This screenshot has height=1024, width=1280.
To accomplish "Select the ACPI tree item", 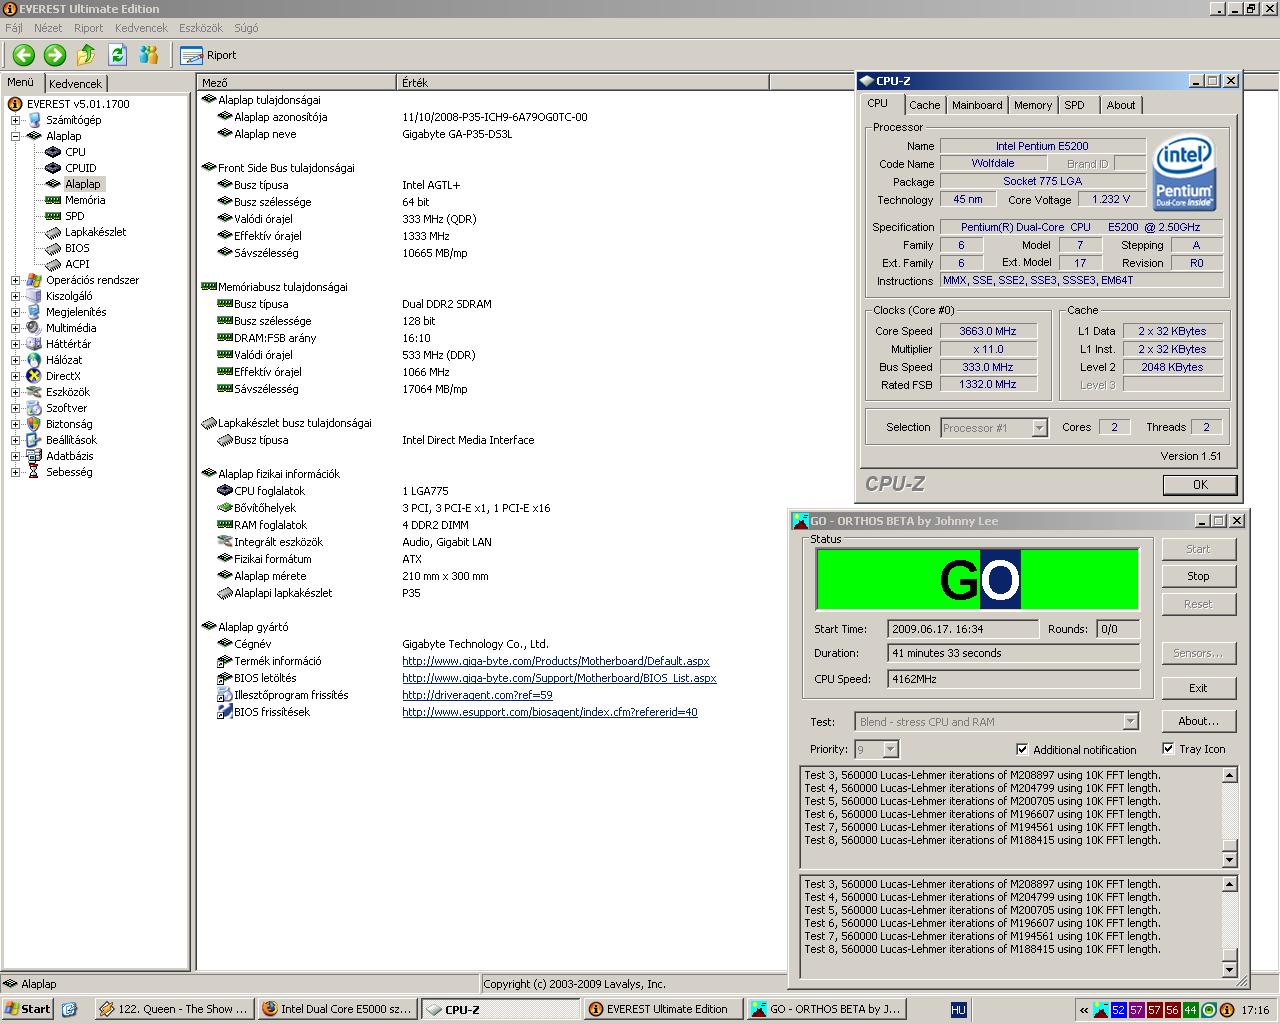I will 77,264.
